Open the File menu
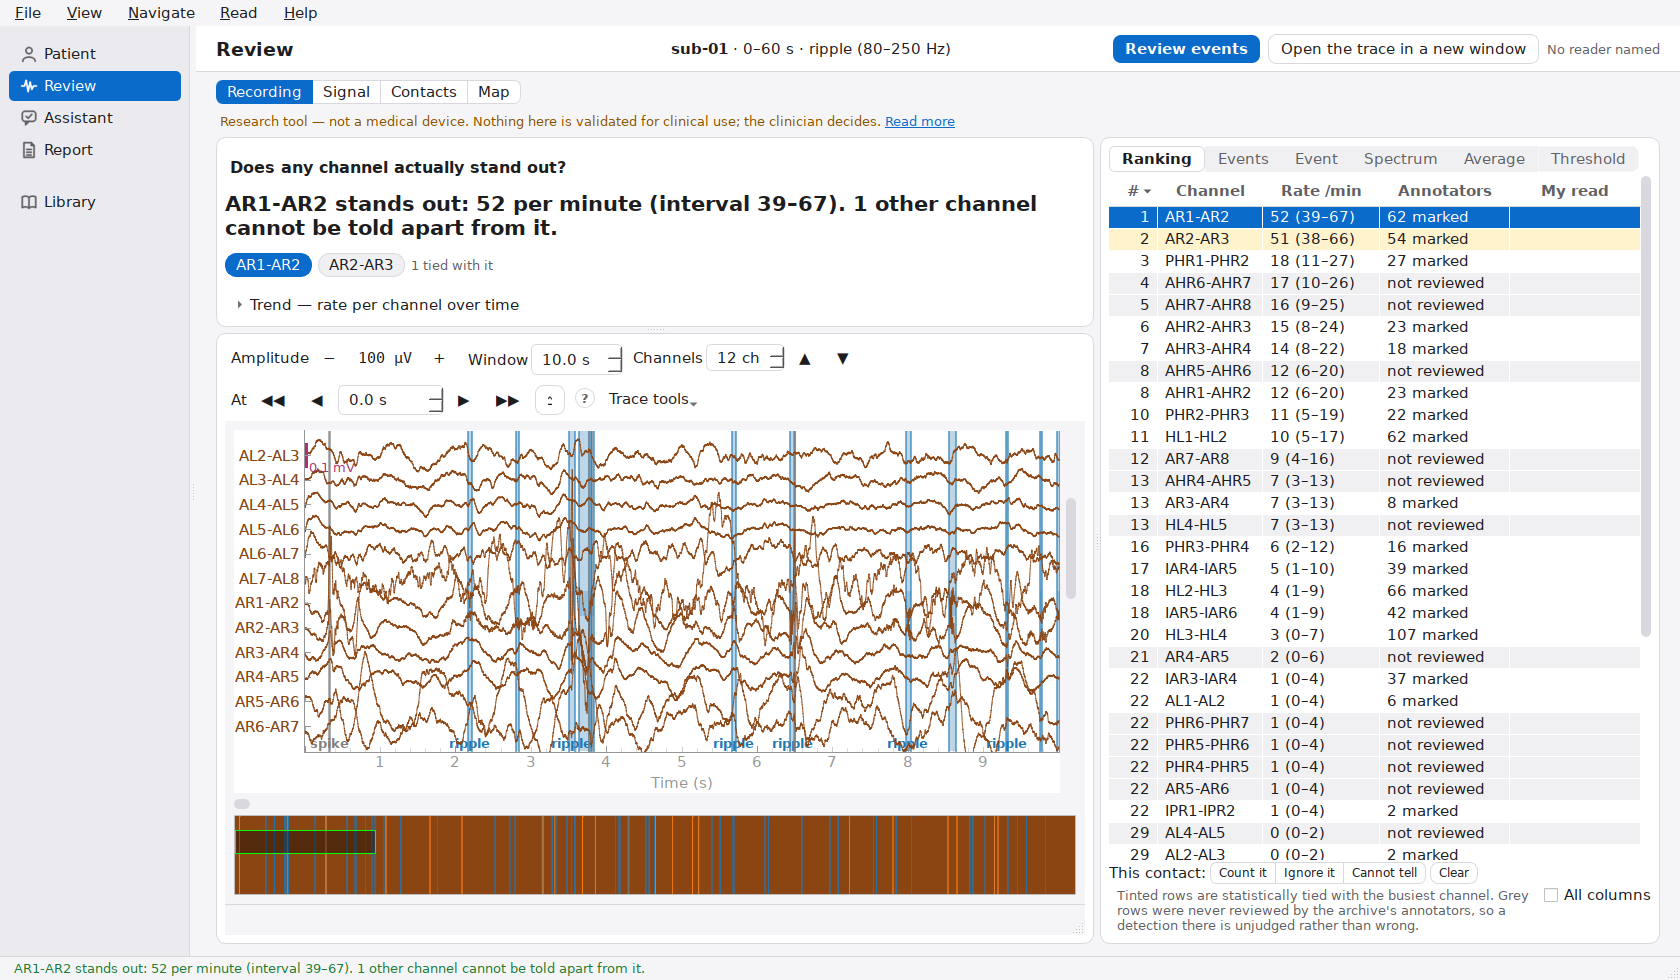This screenshot has width=1680, height=980. pos(28,13)
